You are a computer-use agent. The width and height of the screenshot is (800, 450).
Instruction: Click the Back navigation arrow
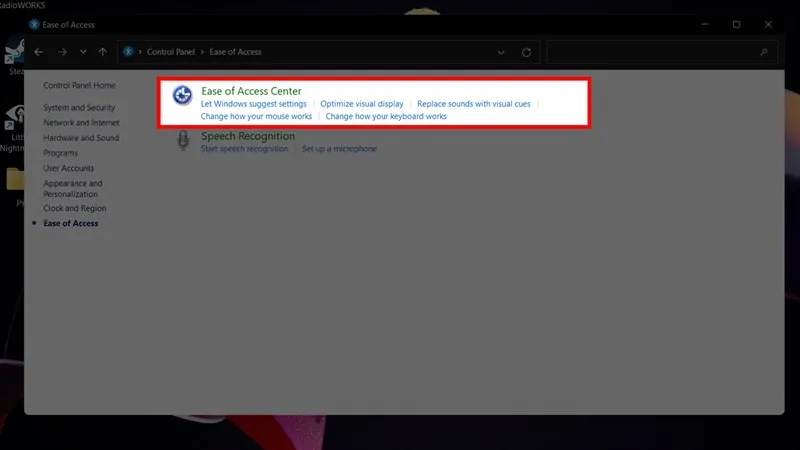click(x=38, y=52)
